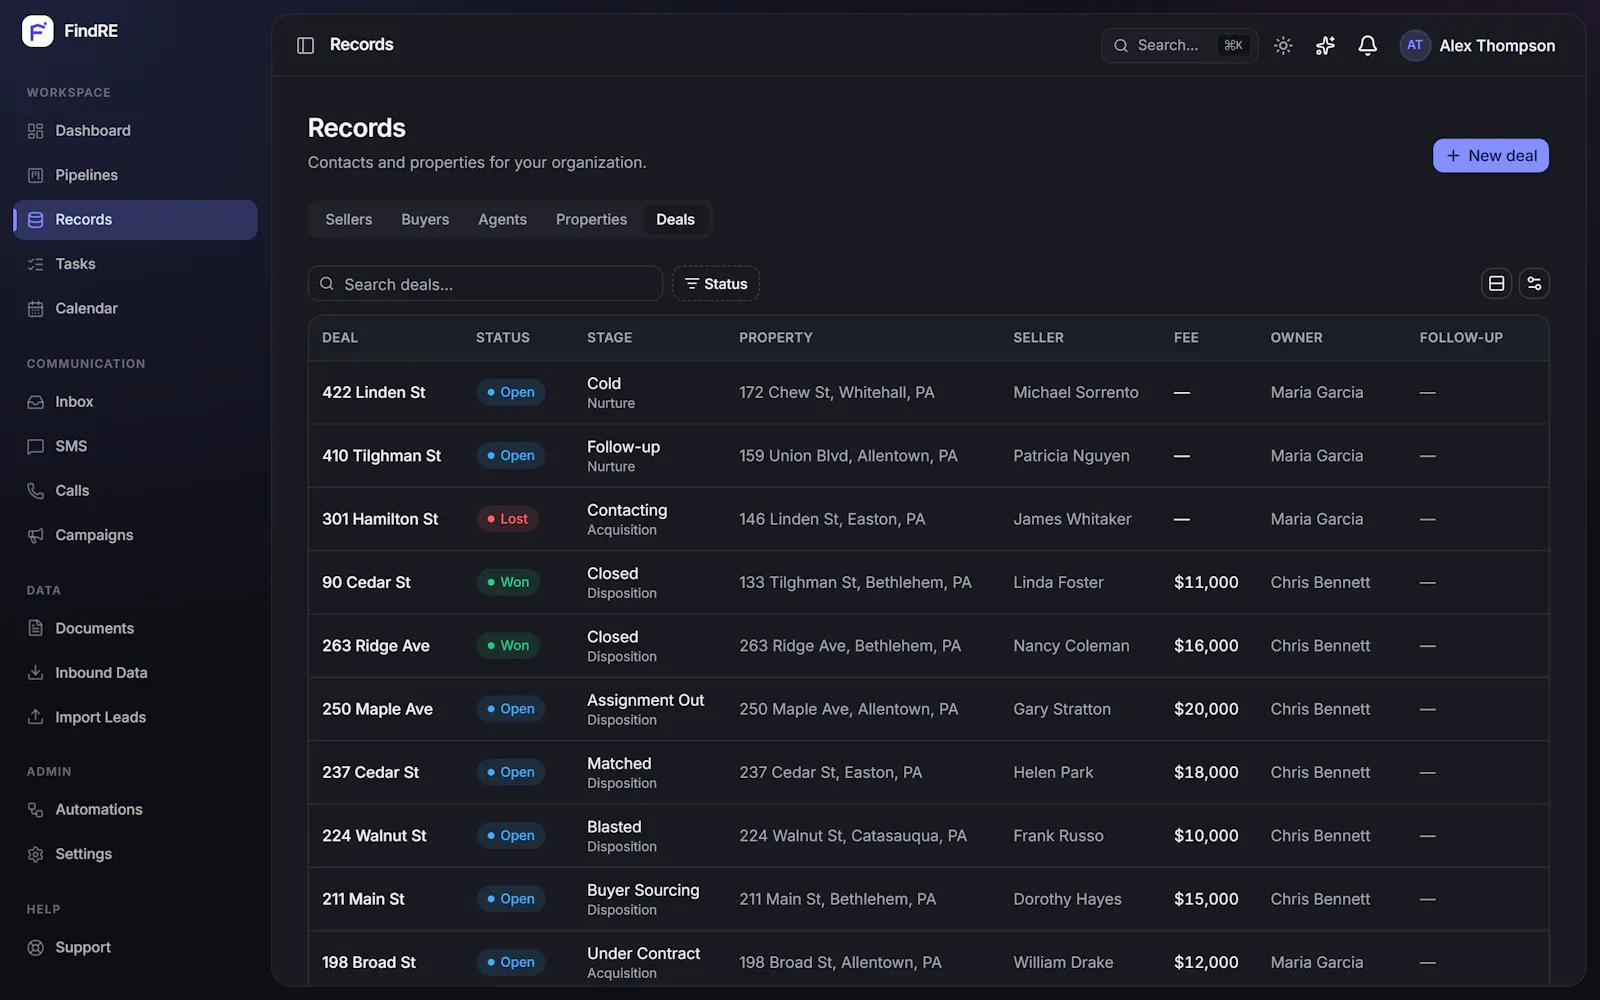This screenshot has width=1600, height=1000.
Task: Open the 198 Broad St deal
Action: (369, 963)
